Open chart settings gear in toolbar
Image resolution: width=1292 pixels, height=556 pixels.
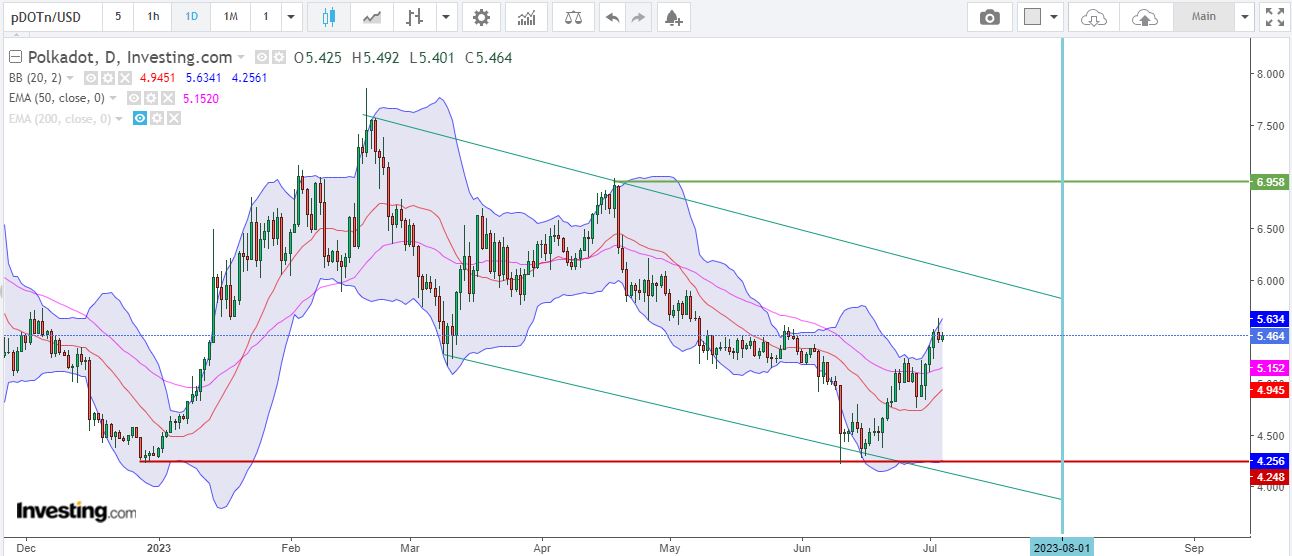[482, 17]
